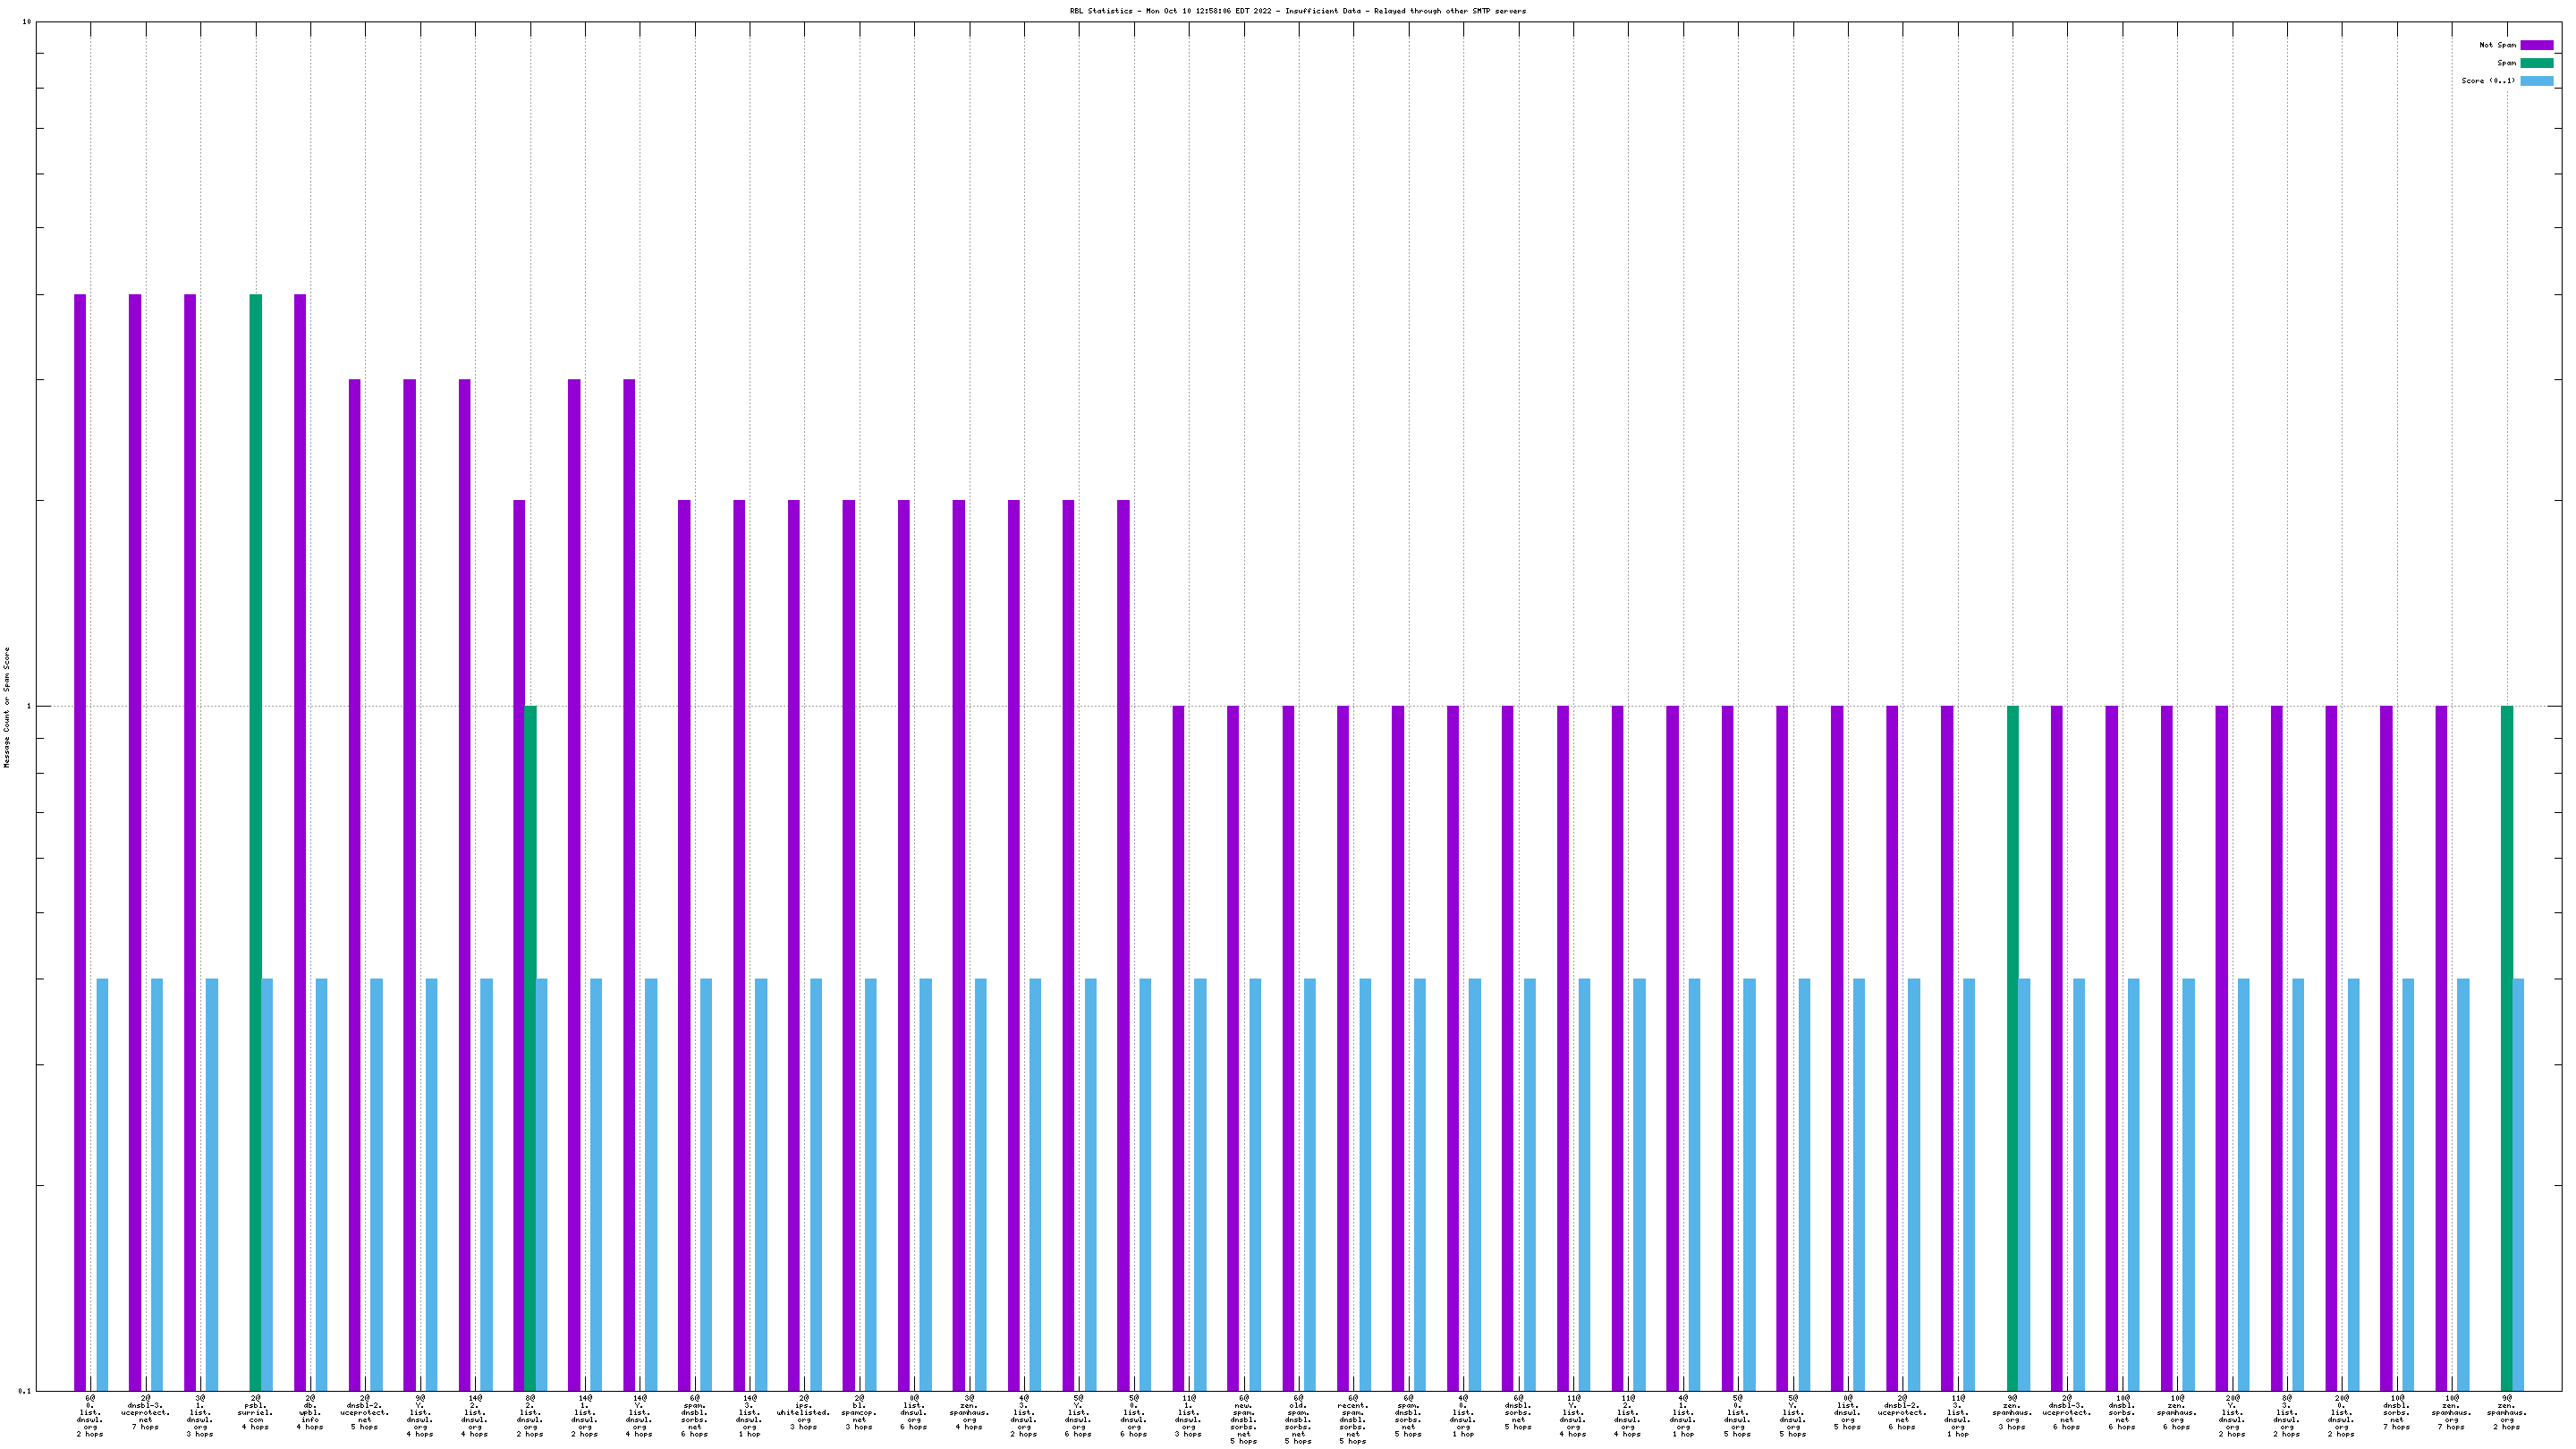This screenshot has height=1449, width=2576.
Task: Click the y-axis tick value 1
Action: (28, 707)
